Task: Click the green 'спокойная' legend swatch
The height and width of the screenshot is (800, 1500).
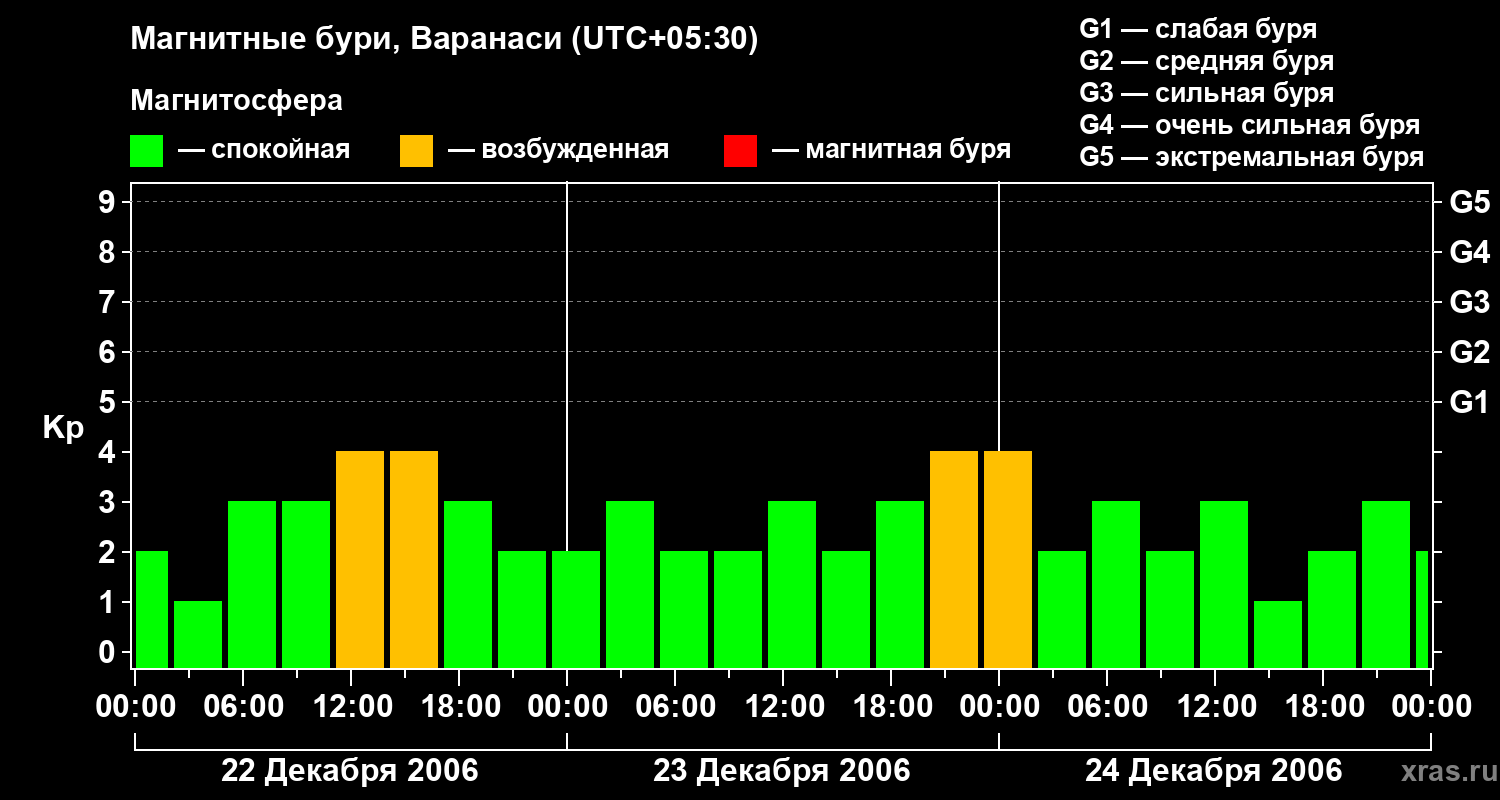Action: click(147, 151)
